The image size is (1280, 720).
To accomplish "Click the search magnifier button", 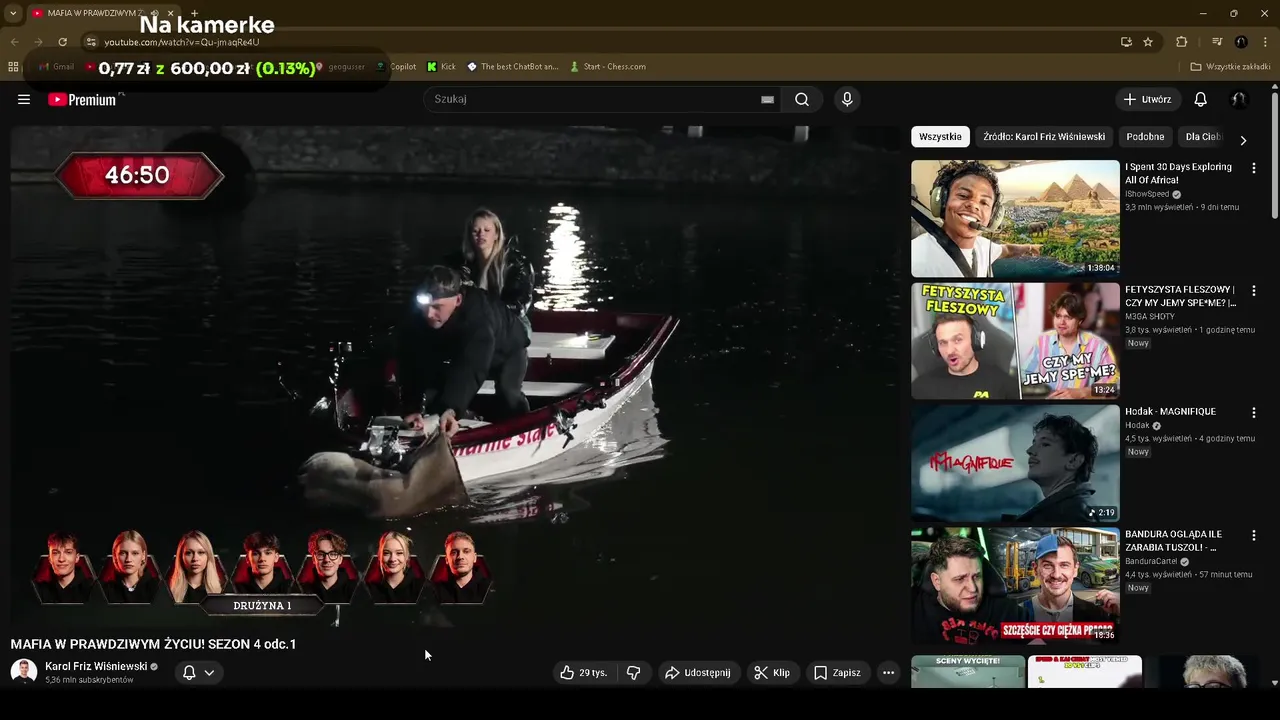I will coord(802,99).
